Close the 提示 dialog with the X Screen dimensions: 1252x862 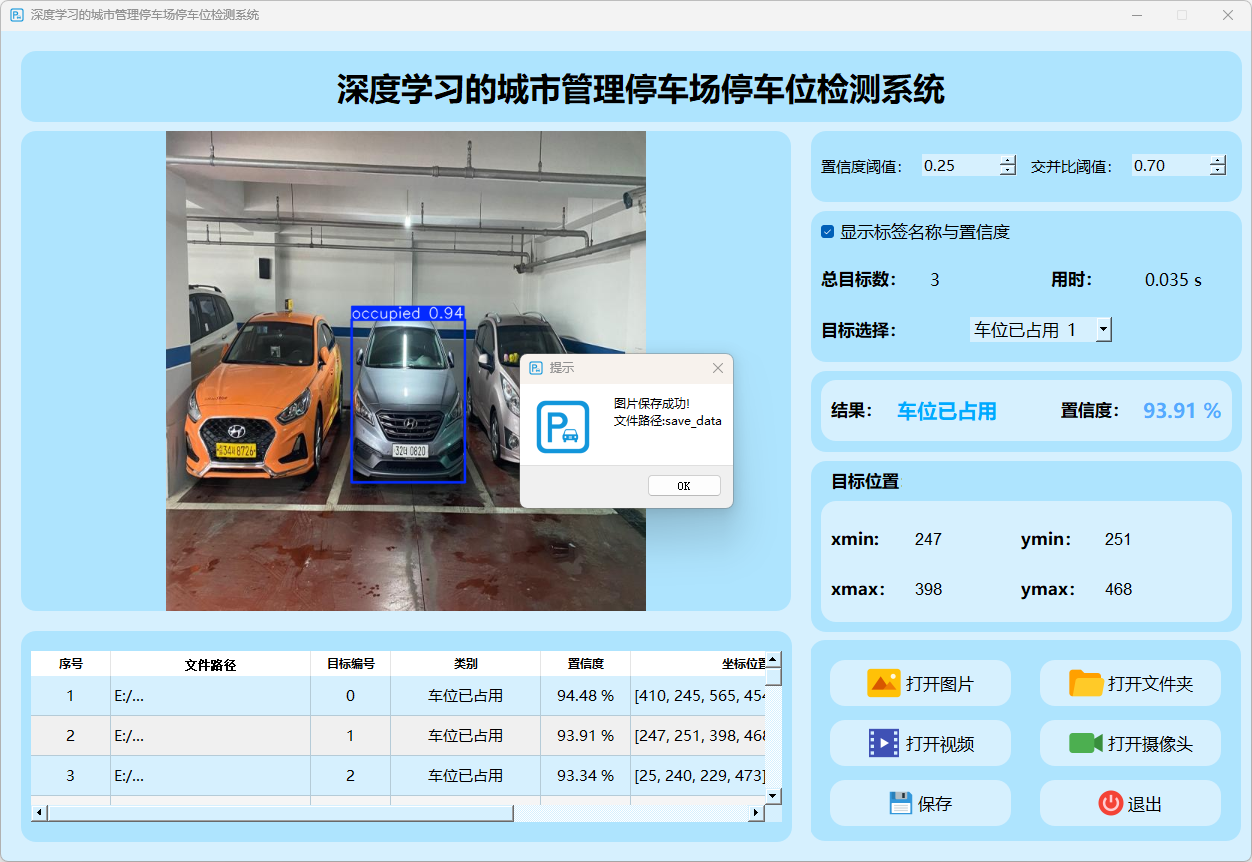point(717,368)
